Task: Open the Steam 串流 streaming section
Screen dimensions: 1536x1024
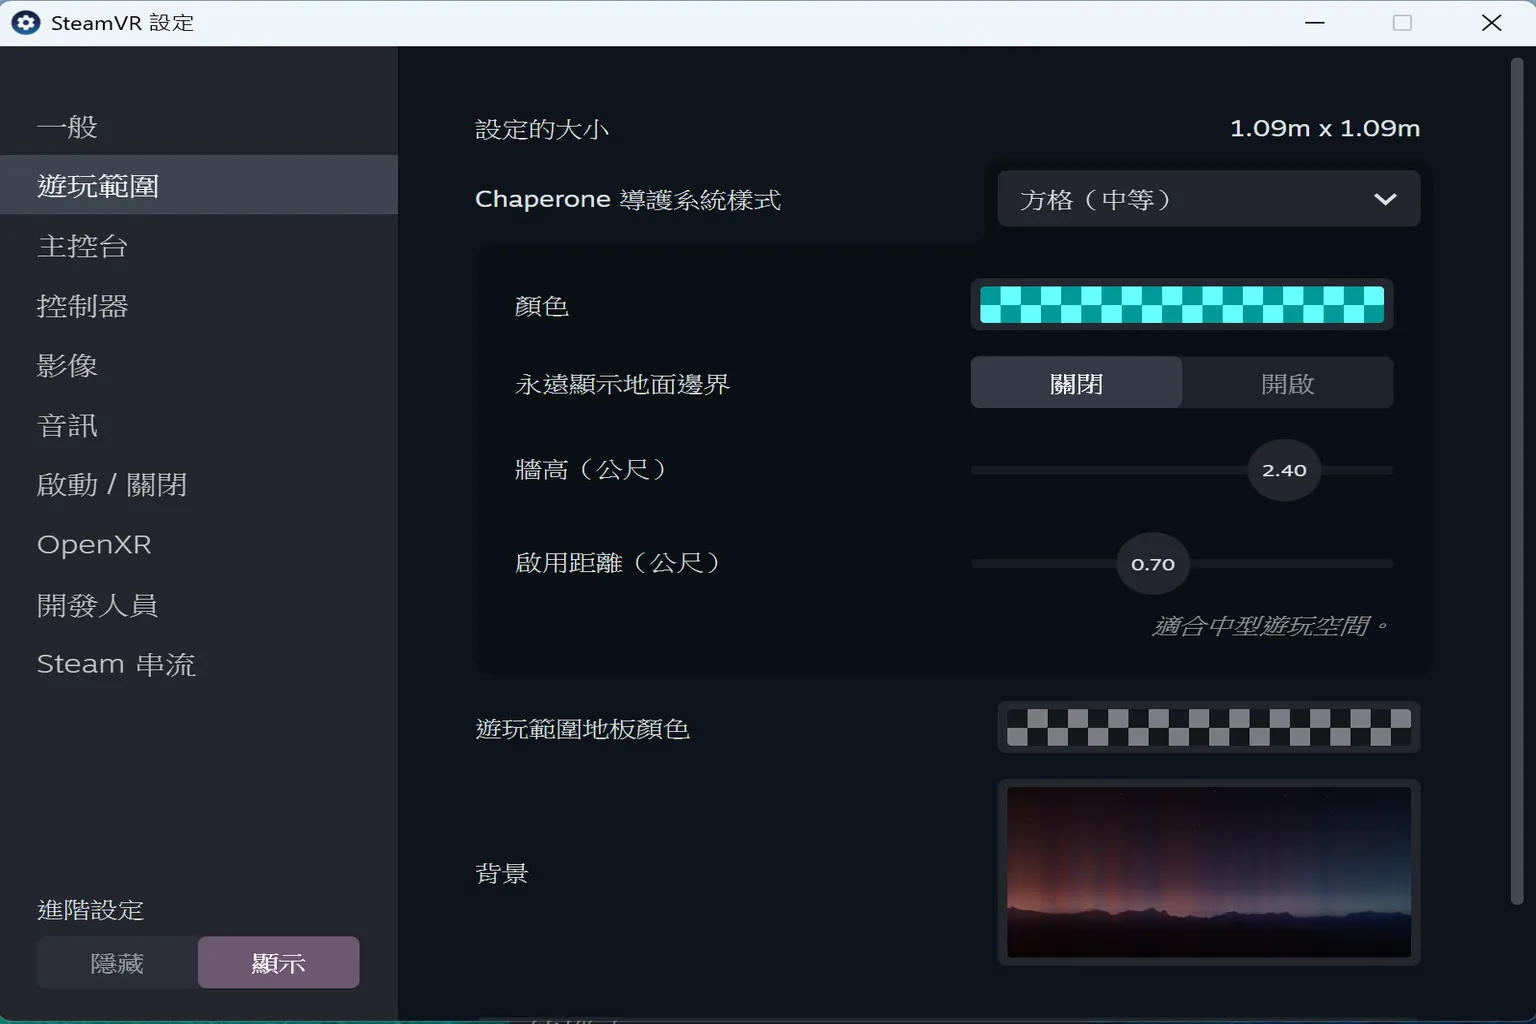Action: (115, 663)
